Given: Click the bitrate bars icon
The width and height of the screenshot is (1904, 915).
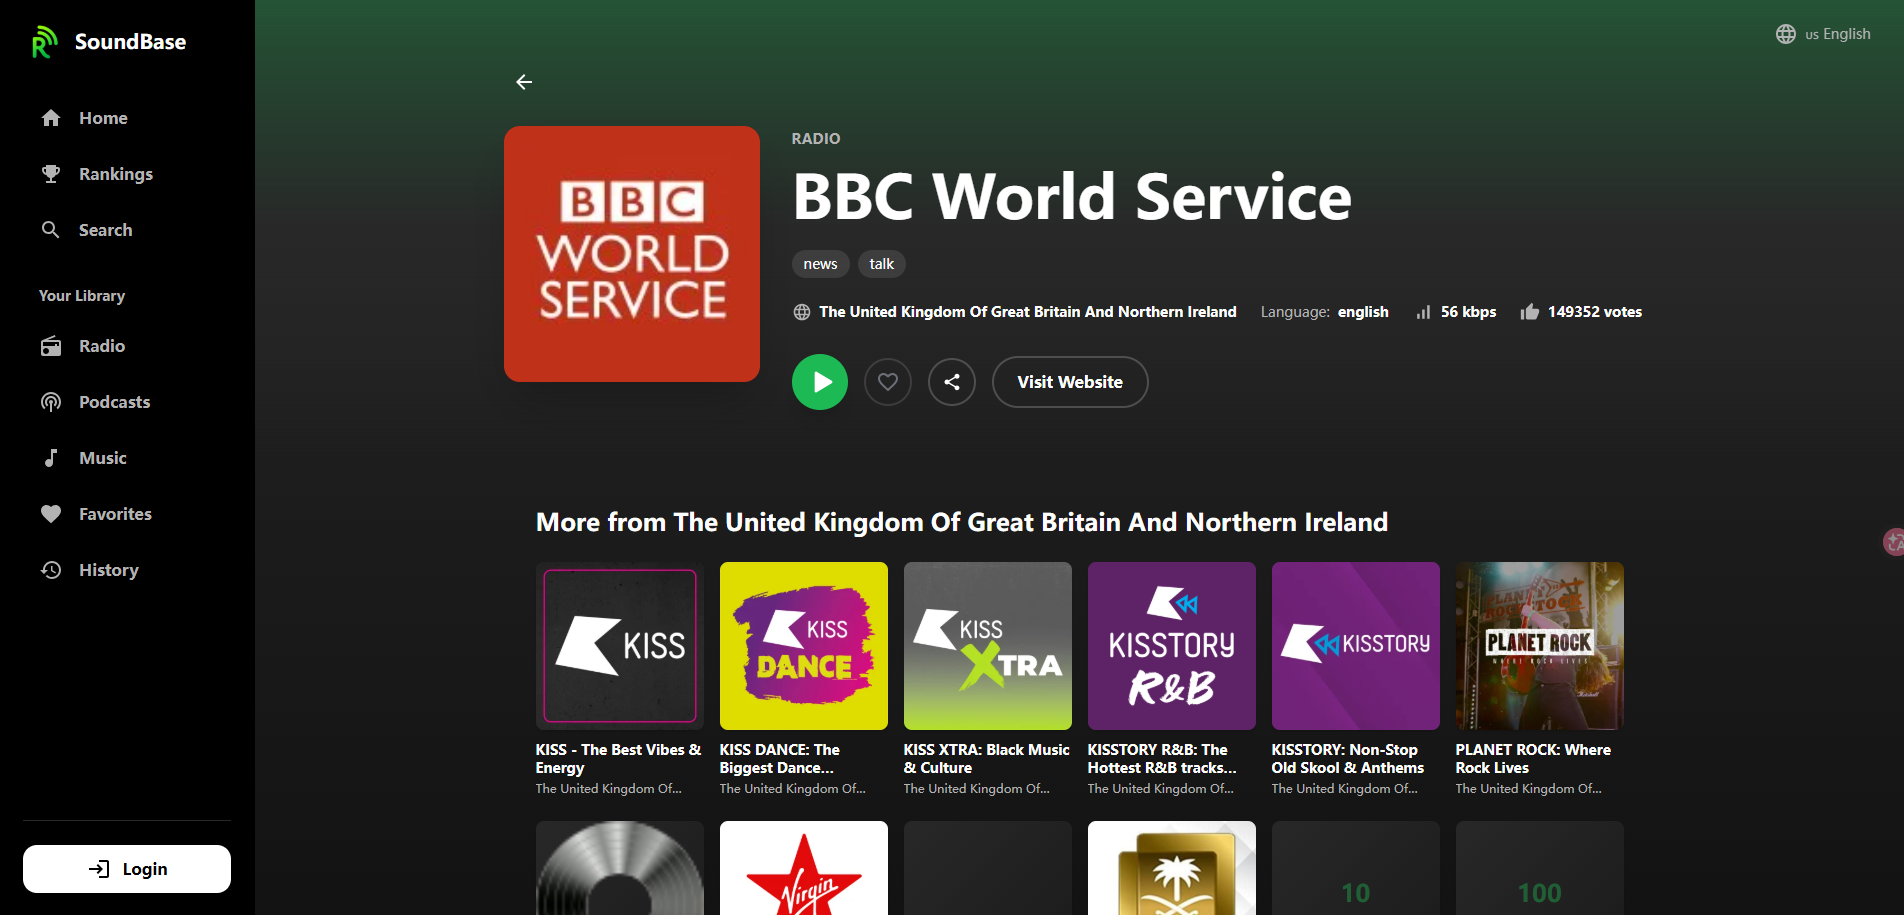Looking at the screenshot, I should 1423,312.
